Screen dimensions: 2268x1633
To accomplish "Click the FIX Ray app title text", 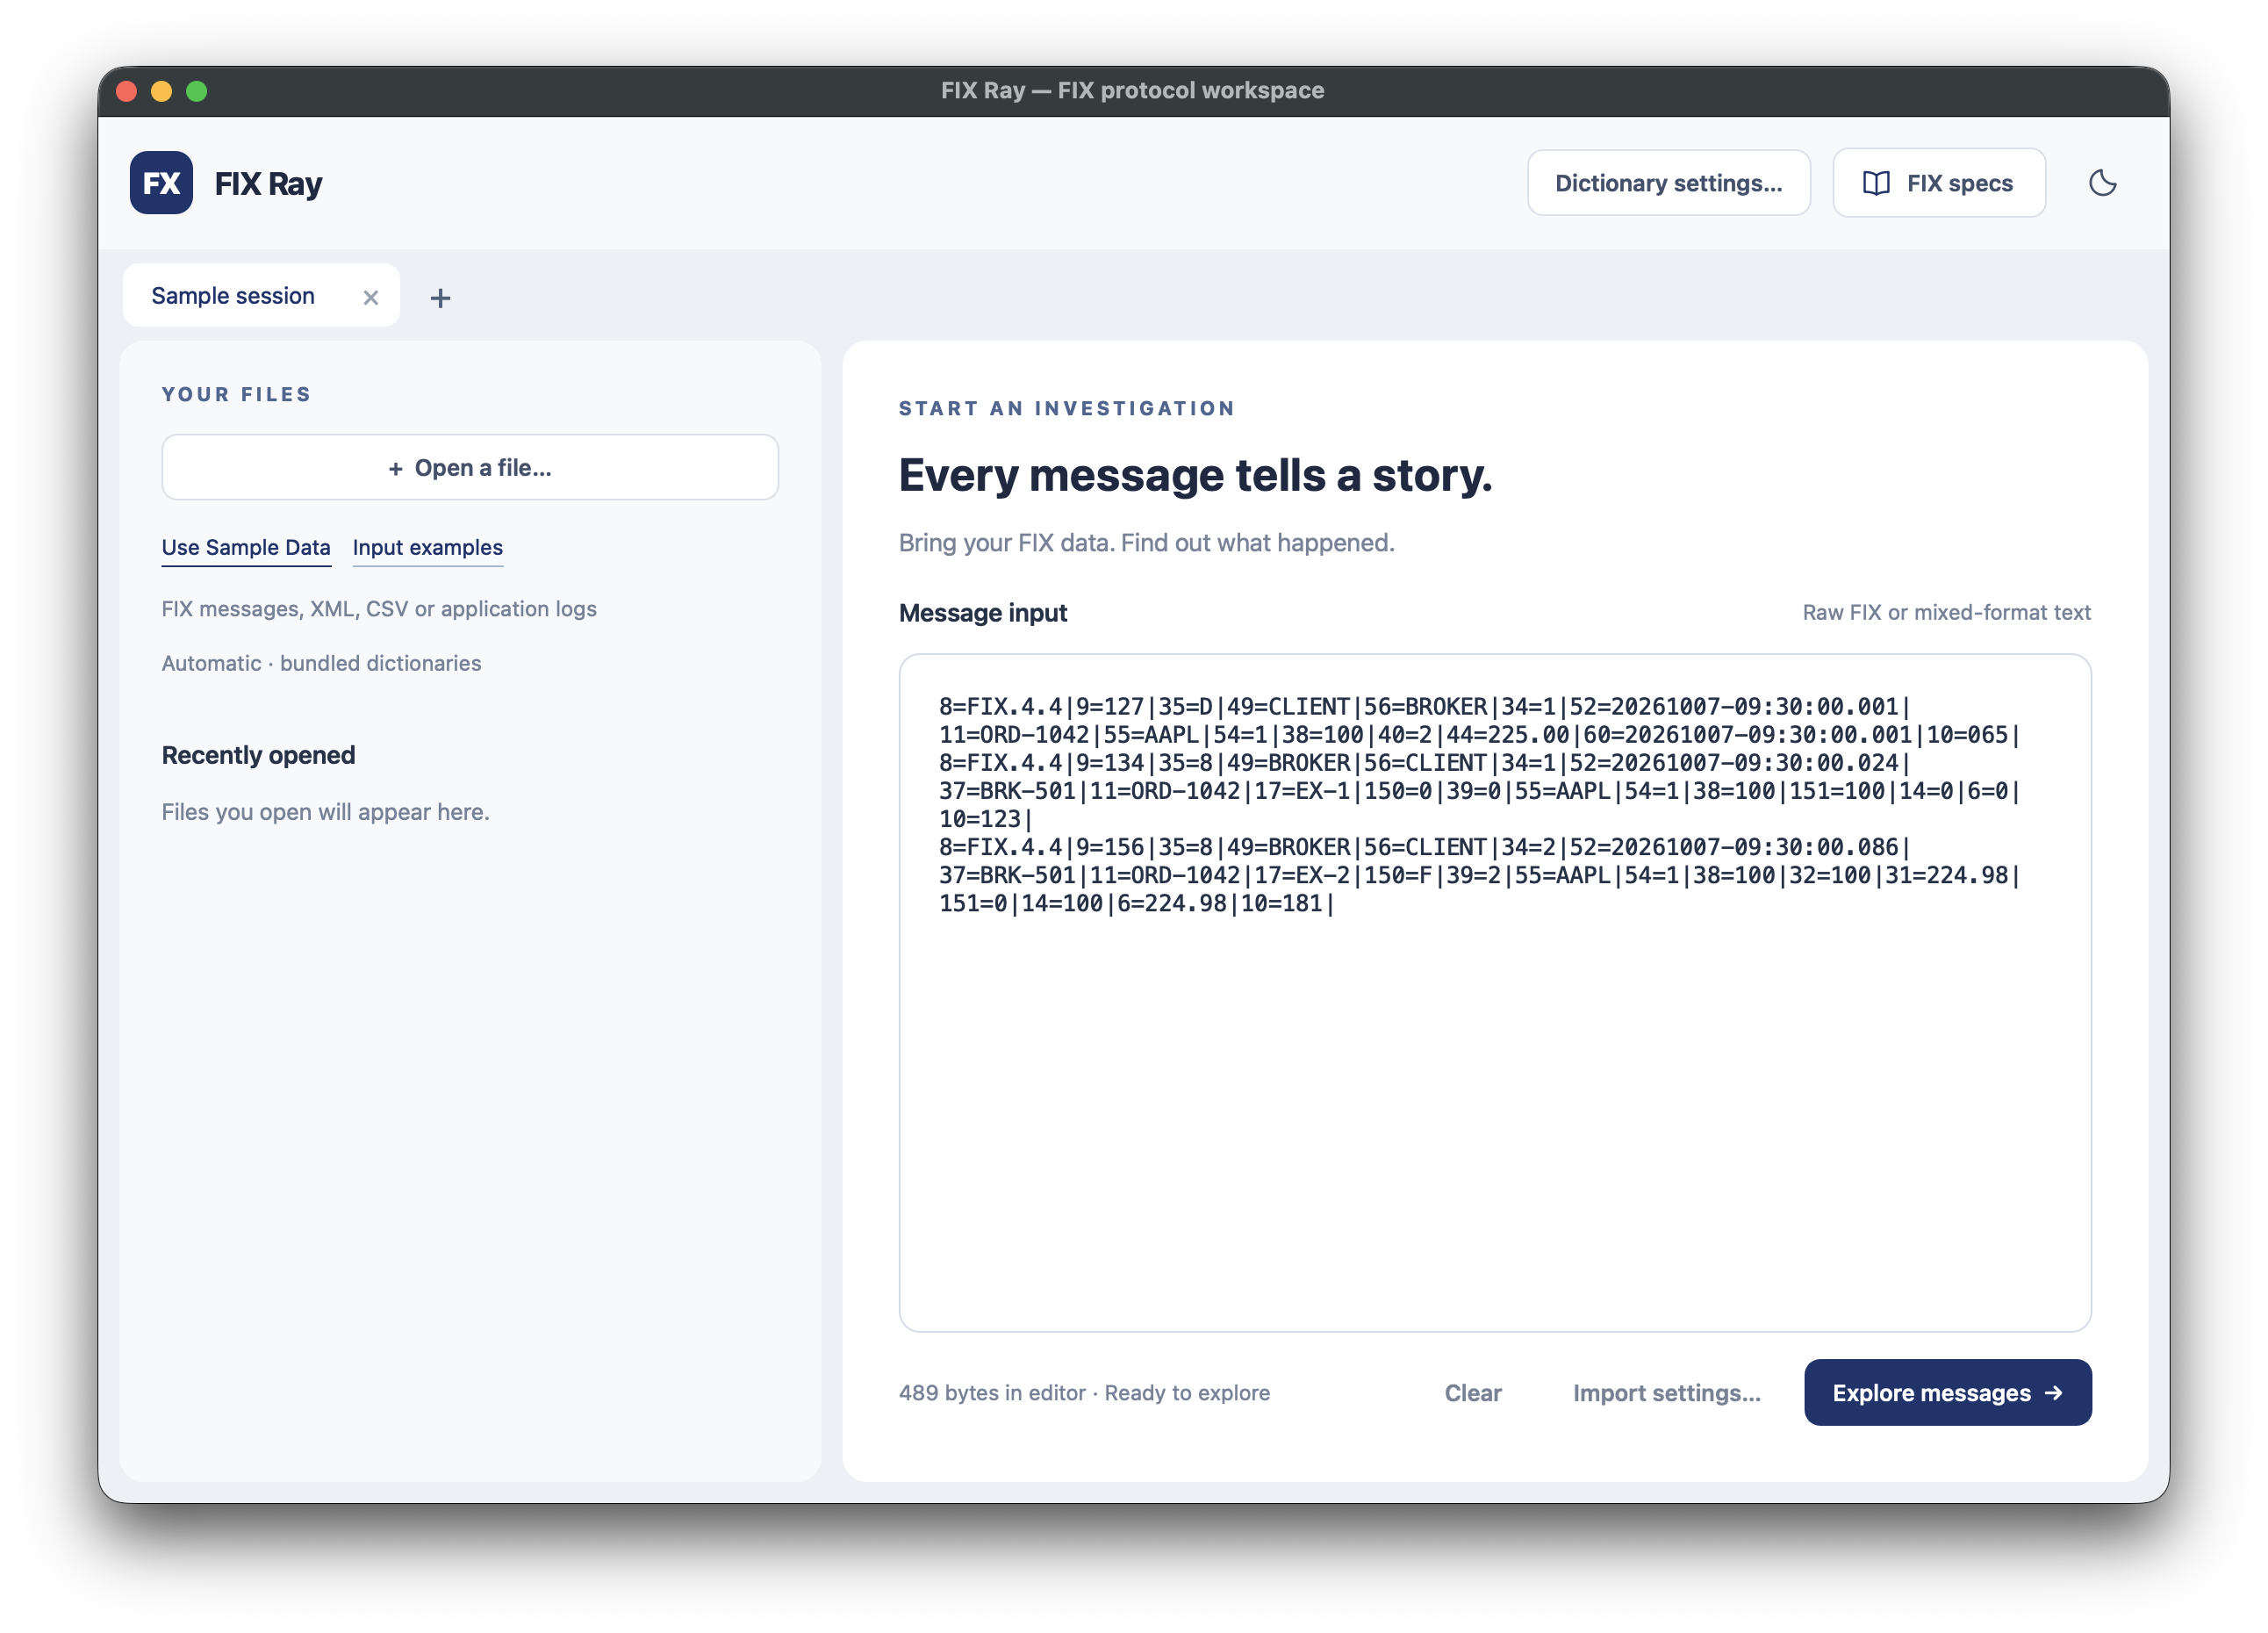I will [268, 183].
